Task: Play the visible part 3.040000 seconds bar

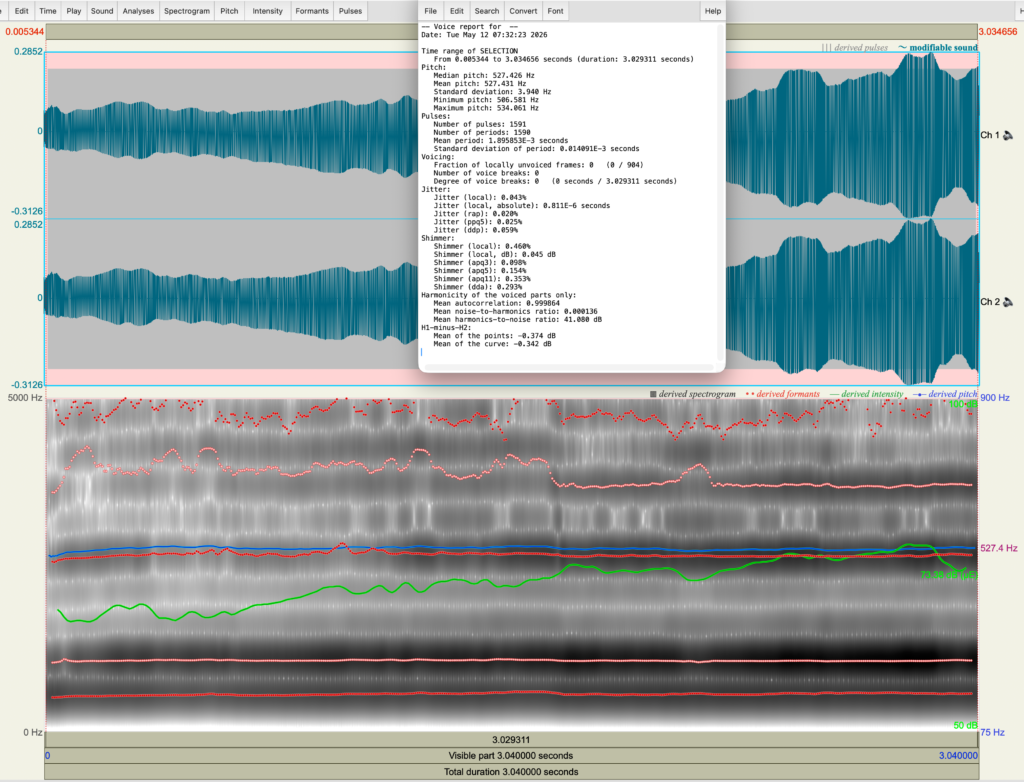Action: [511, 755]
